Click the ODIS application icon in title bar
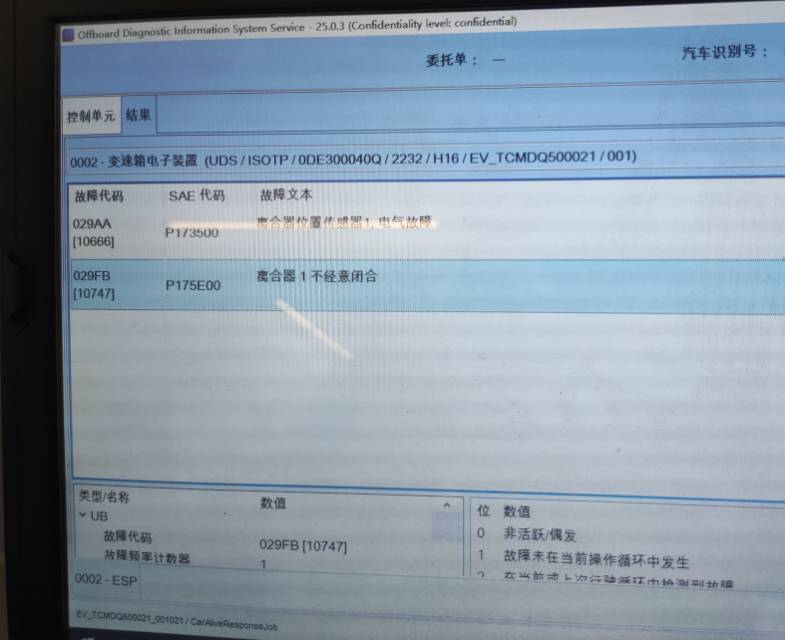Image resolution: width=785 pixels, height=640 pixels. pos(68,35)
